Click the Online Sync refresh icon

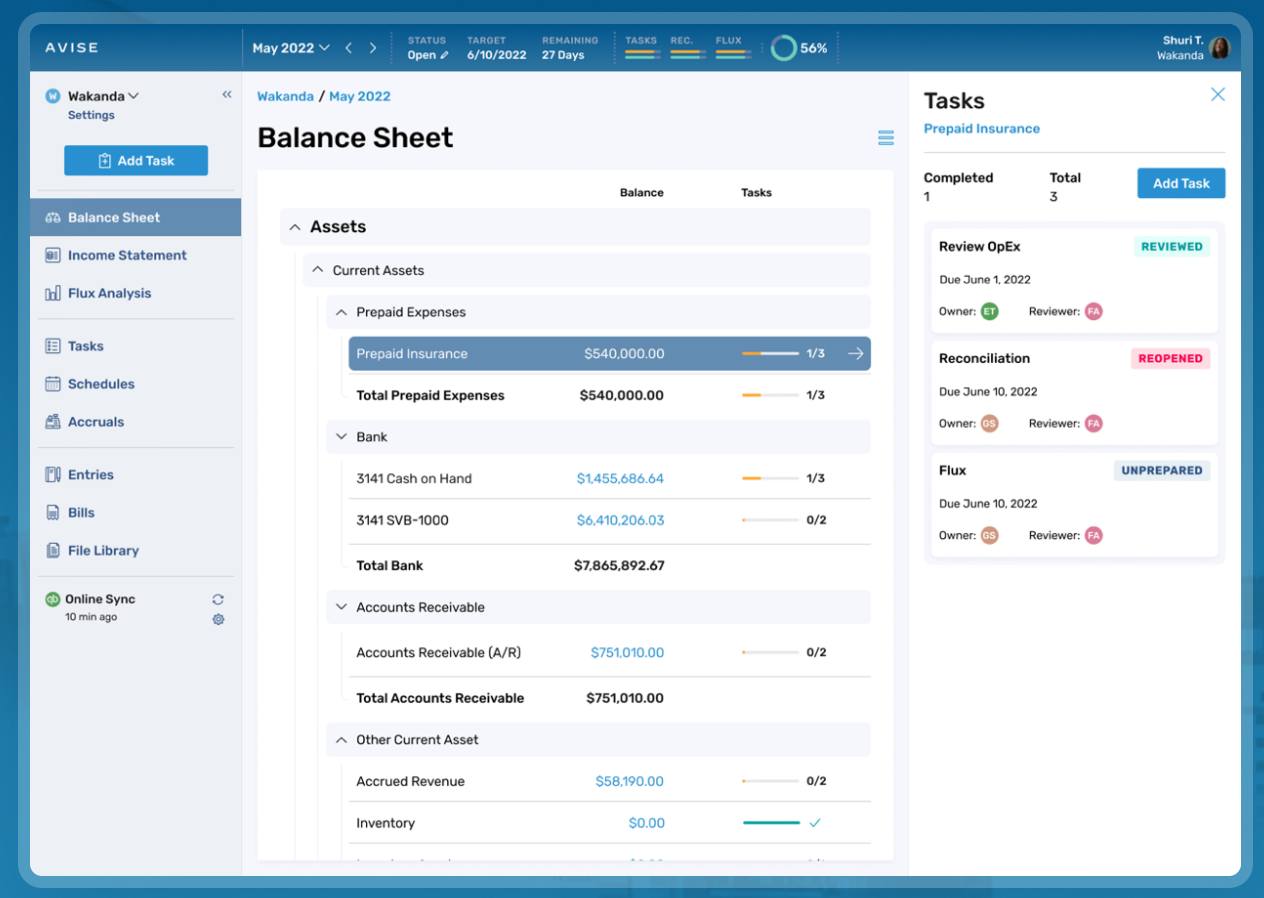click(218, 600)
